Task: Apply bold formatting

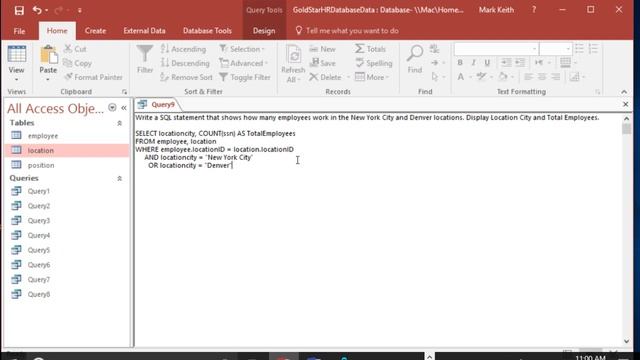Action: [x=460, y=62]
